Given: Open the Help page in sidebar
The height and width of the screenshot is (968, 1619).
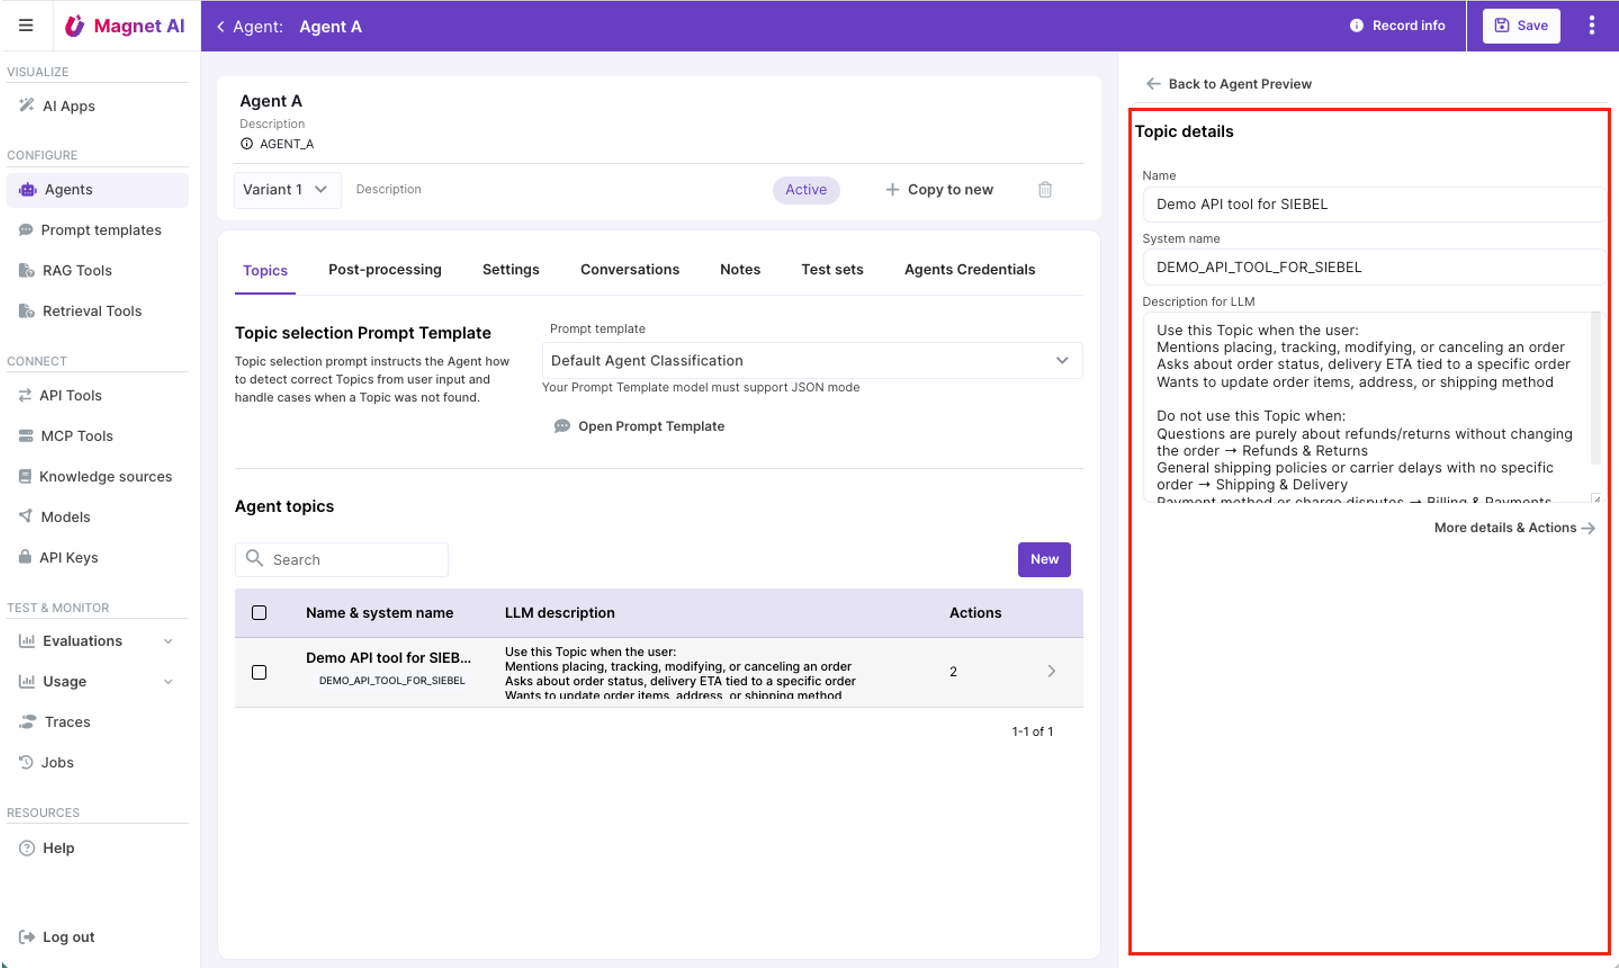Looking at the screenshot, I should pyautogui.click(x=58, y=848).
